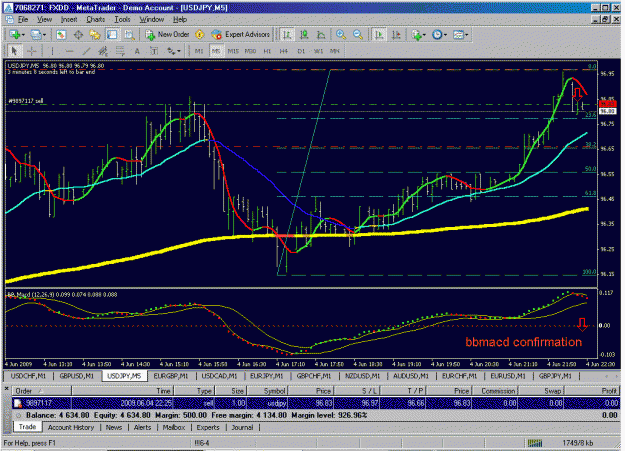The image size is (625, 451).
Task: Open the File menu
Action: (x=23, y=19)
